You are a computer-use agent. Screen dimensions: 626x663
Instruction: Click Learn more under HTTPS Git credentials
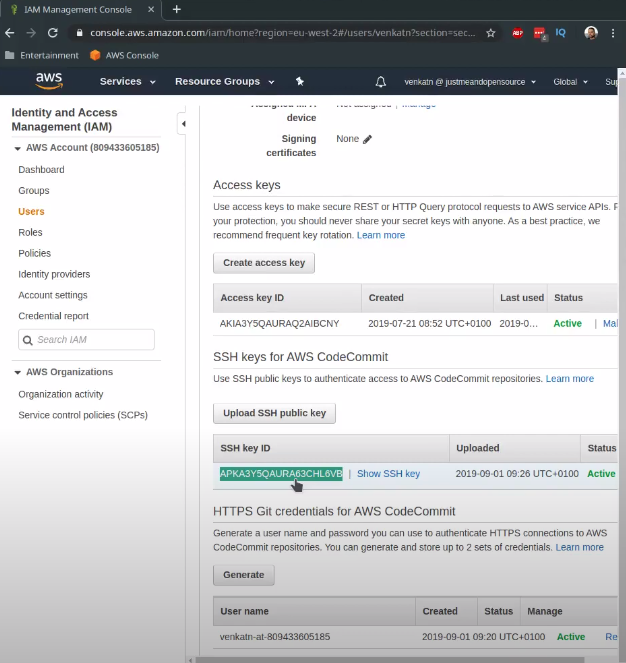click(x=579, y=547)
